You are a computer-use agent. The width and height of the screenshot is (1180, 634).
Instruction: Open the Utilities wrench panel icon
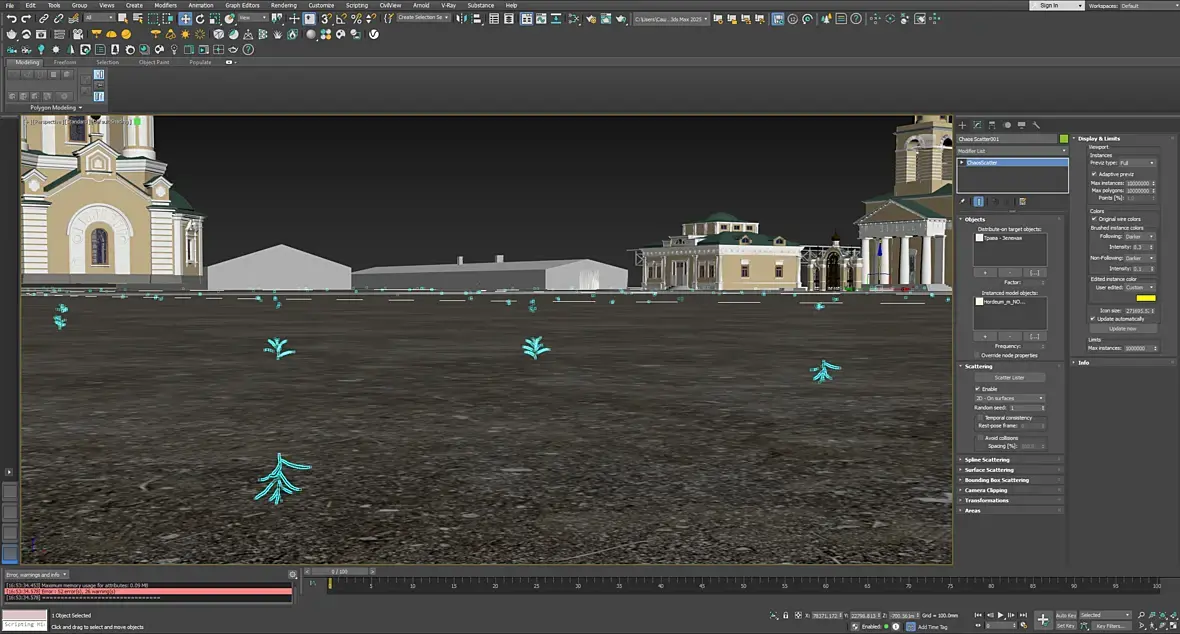[1036, 125]
